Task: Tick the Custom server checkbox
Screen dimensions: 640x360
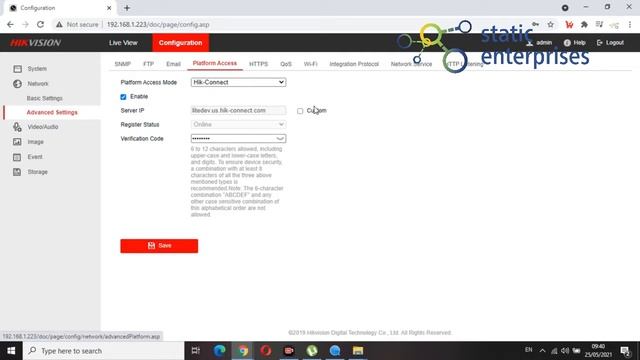Action: [300, 111]
